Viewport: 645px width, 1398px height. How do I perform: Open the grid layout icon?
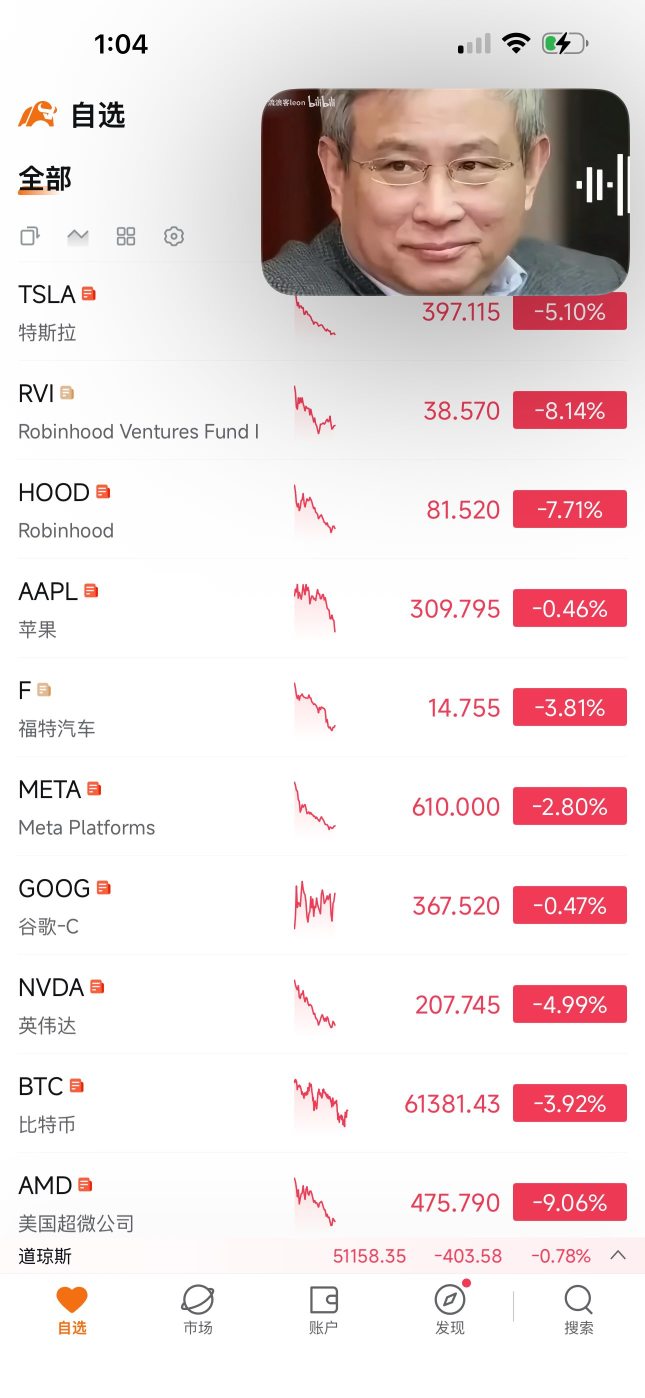126,236
